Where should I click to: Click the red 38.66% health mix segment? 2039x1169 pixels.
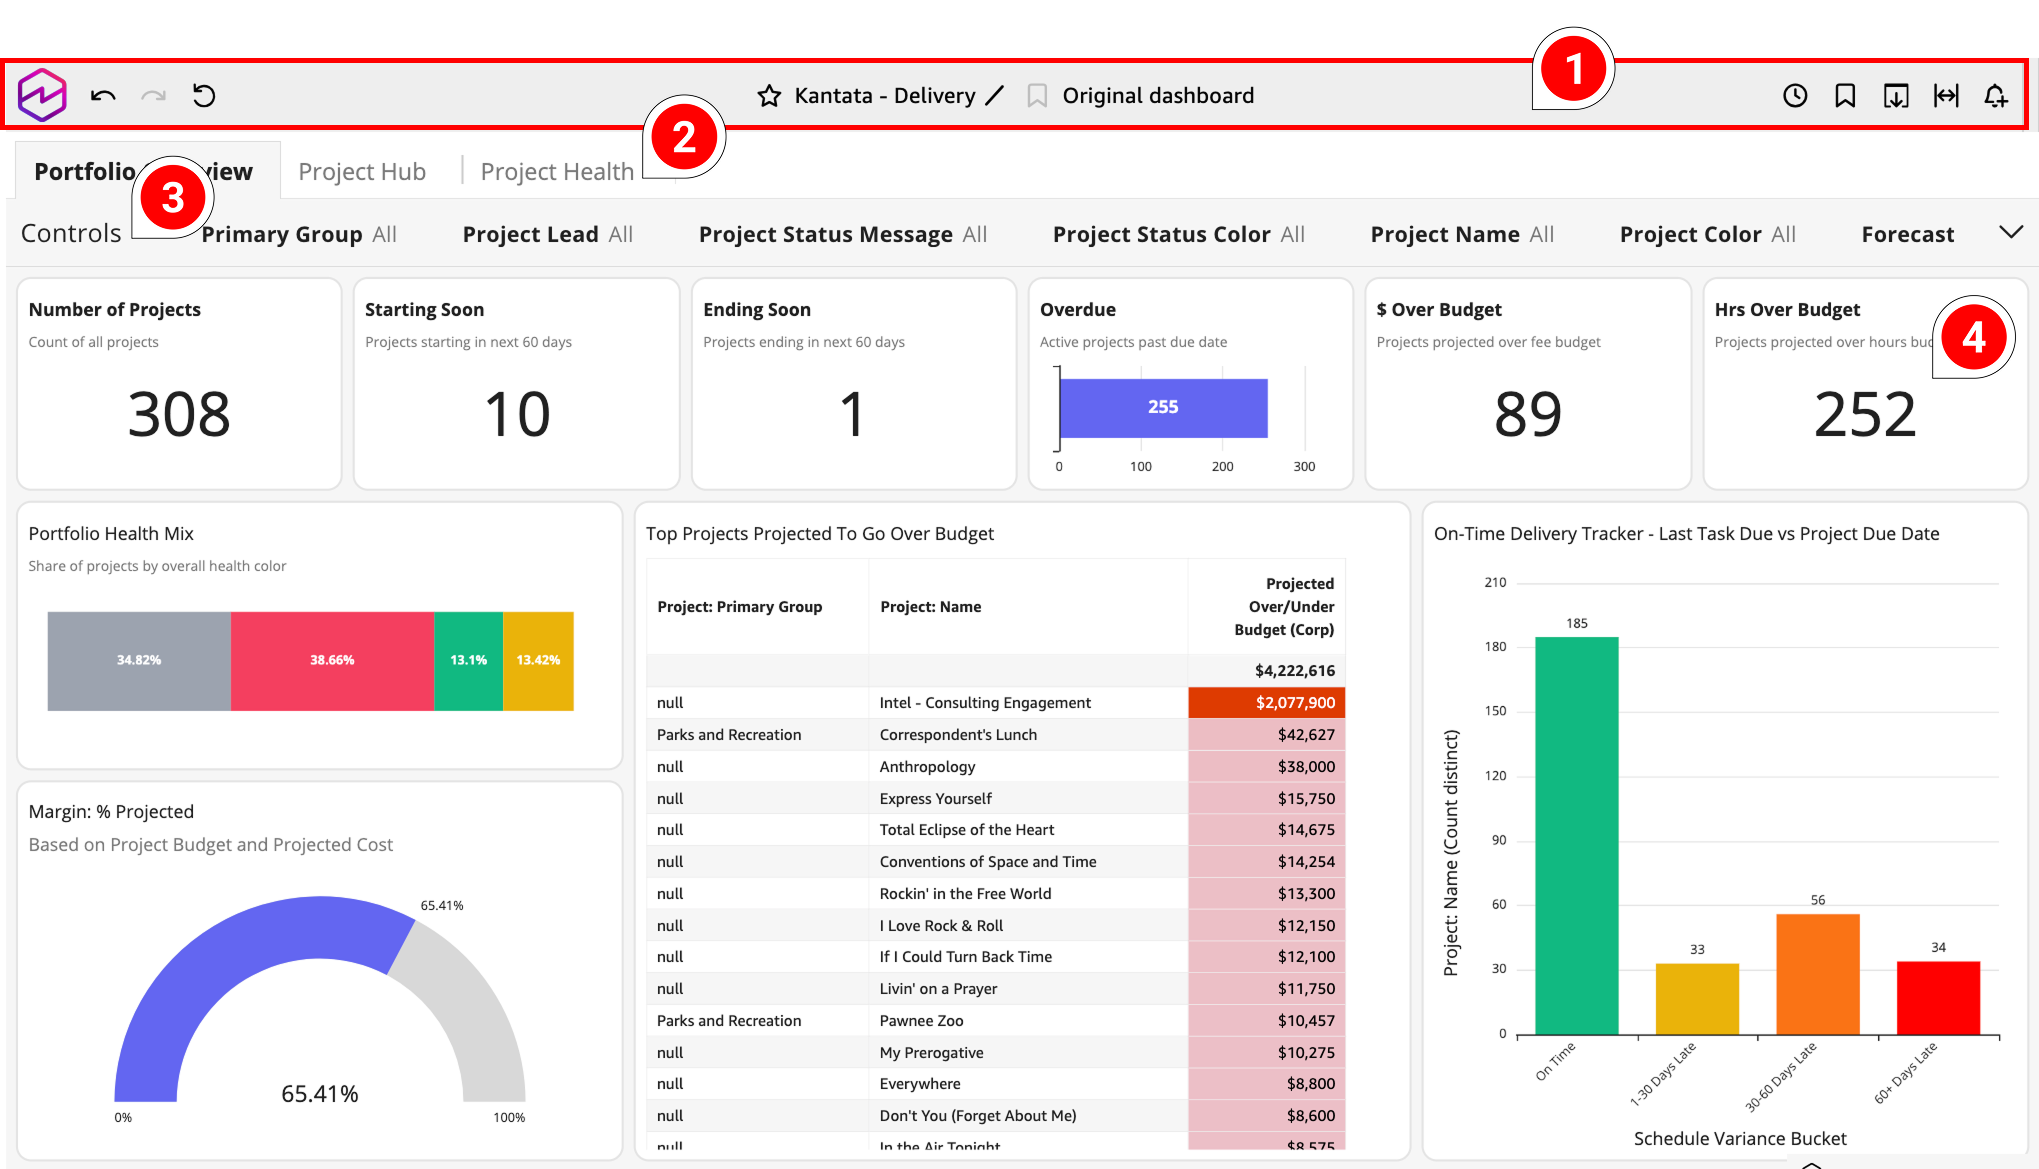point(332,661)
